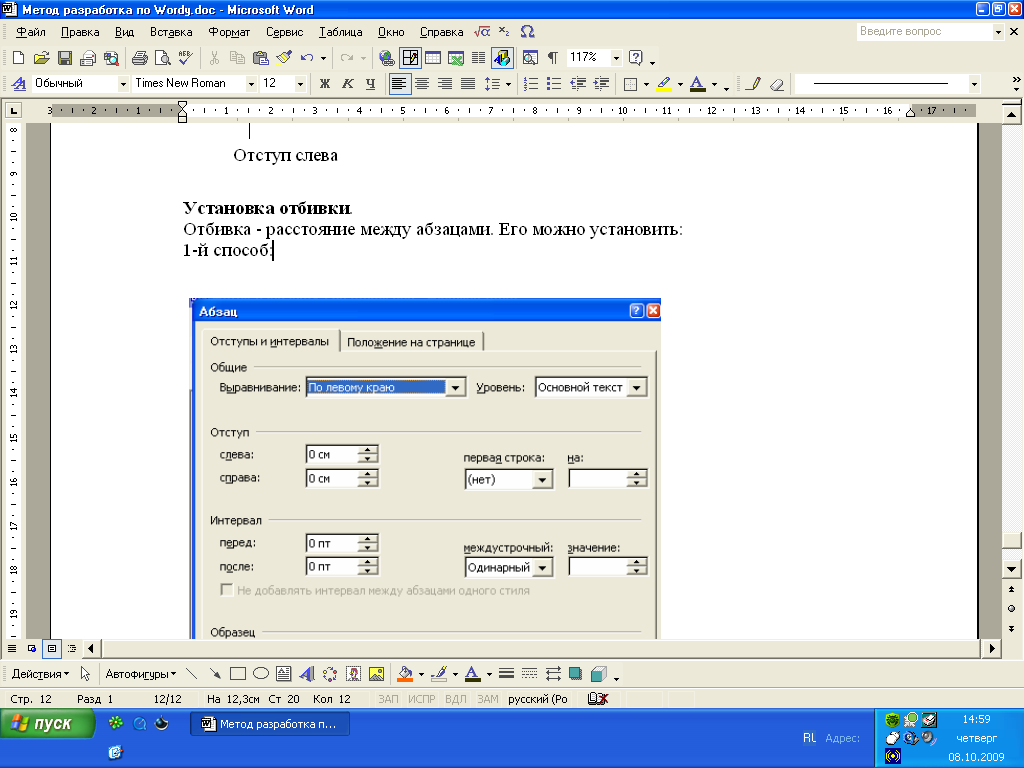Open the Формат menu
Screen dimensions: 1024x768
click(x=229, y=32)
